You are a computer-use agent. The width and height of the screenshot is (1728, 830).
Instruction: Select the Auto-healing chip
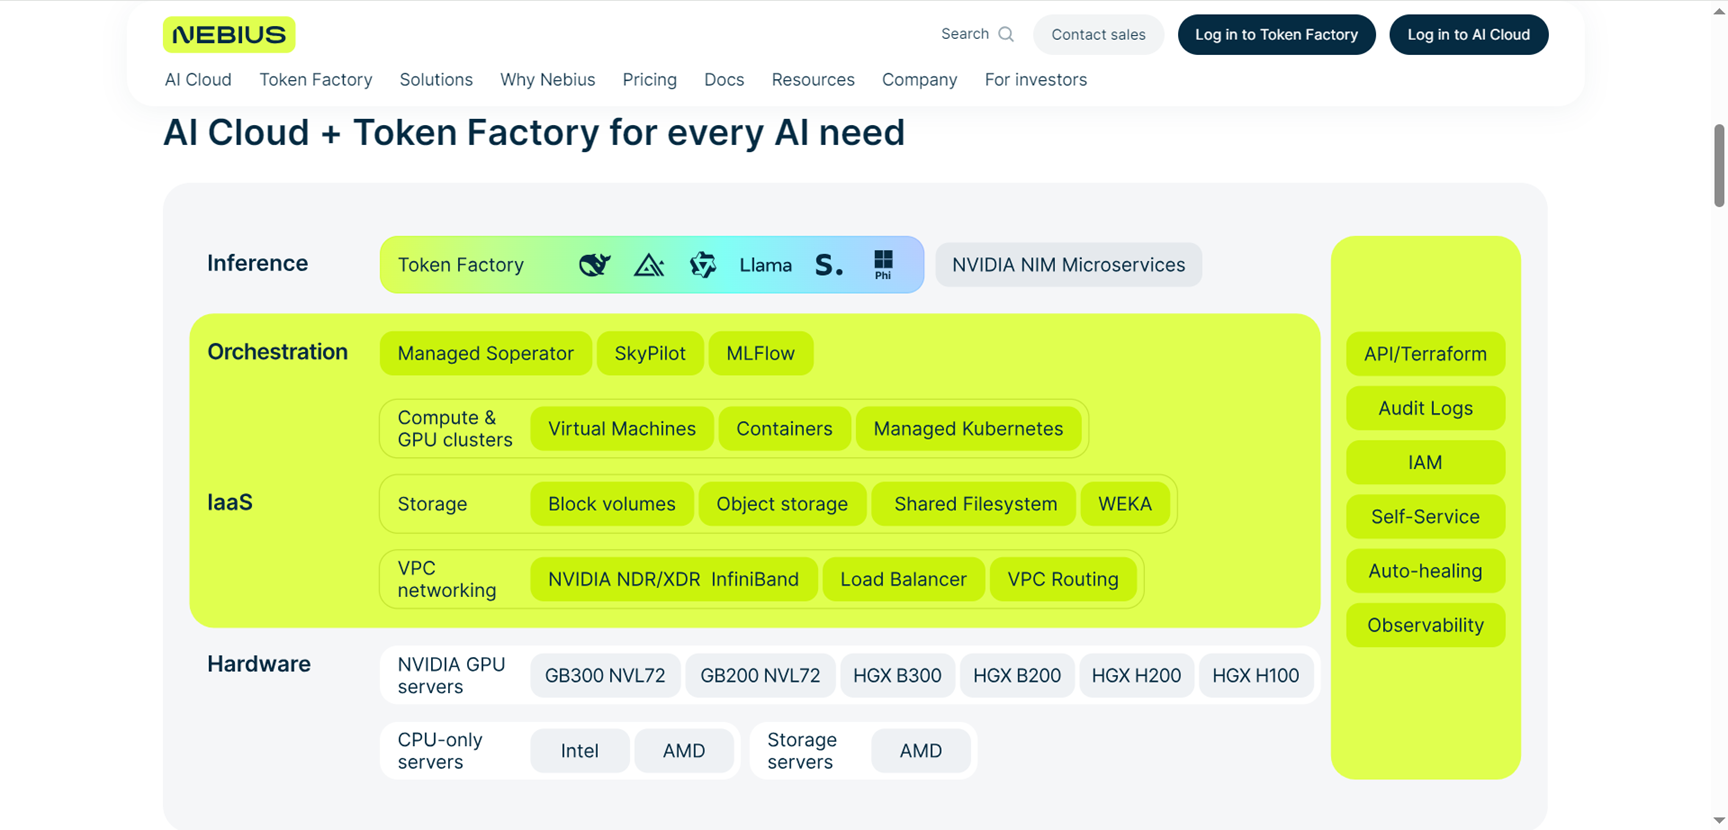1426,571
